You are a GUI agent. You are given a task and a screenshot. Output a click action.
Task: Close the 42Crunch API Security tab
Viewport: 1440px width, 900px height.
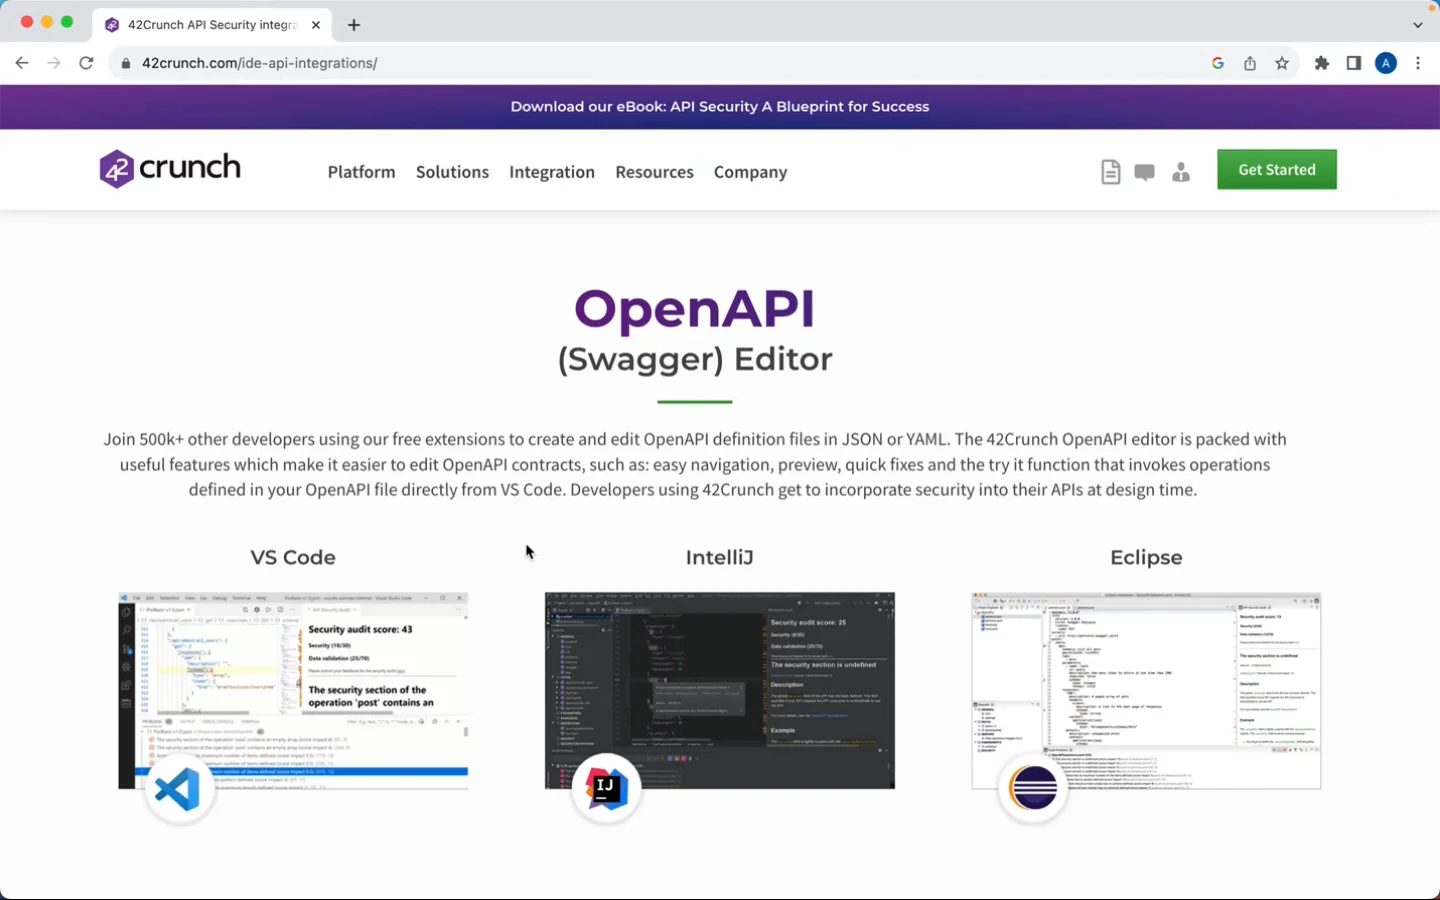(x=316, y=25)
